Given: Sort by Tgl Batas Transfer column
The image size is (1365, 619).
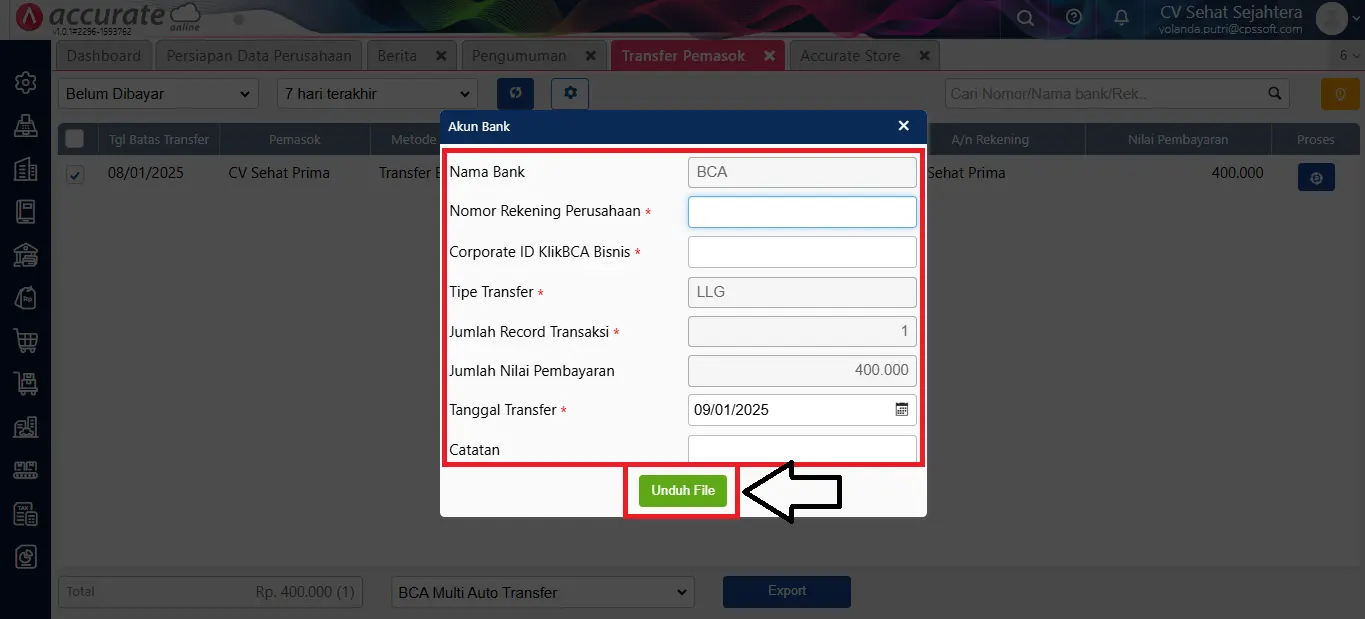Looking at the screenshot, I should click(x=159, y=139).
